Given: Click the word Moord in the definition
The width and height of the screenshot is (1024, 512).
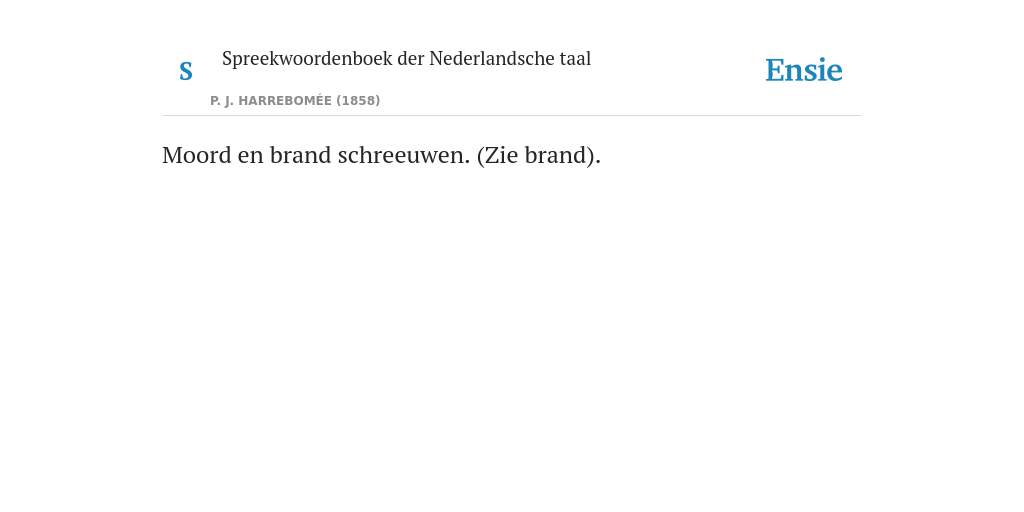Looking at the screenshot, I should pos(197,155).
